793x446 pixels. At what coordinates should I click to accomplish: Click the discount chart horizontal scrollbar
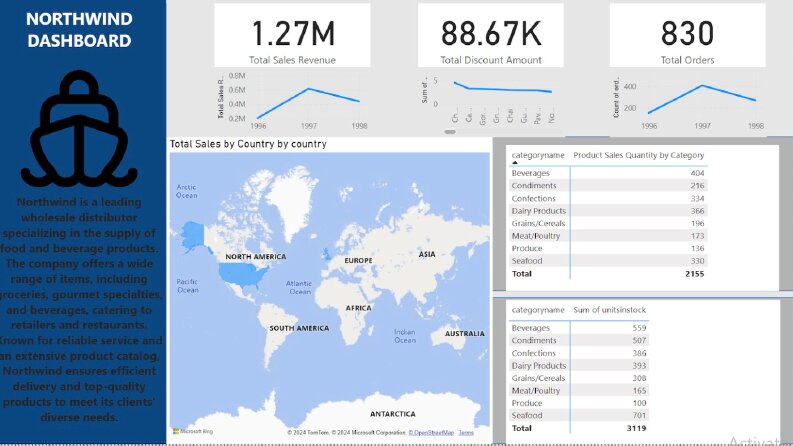(450, 131)
